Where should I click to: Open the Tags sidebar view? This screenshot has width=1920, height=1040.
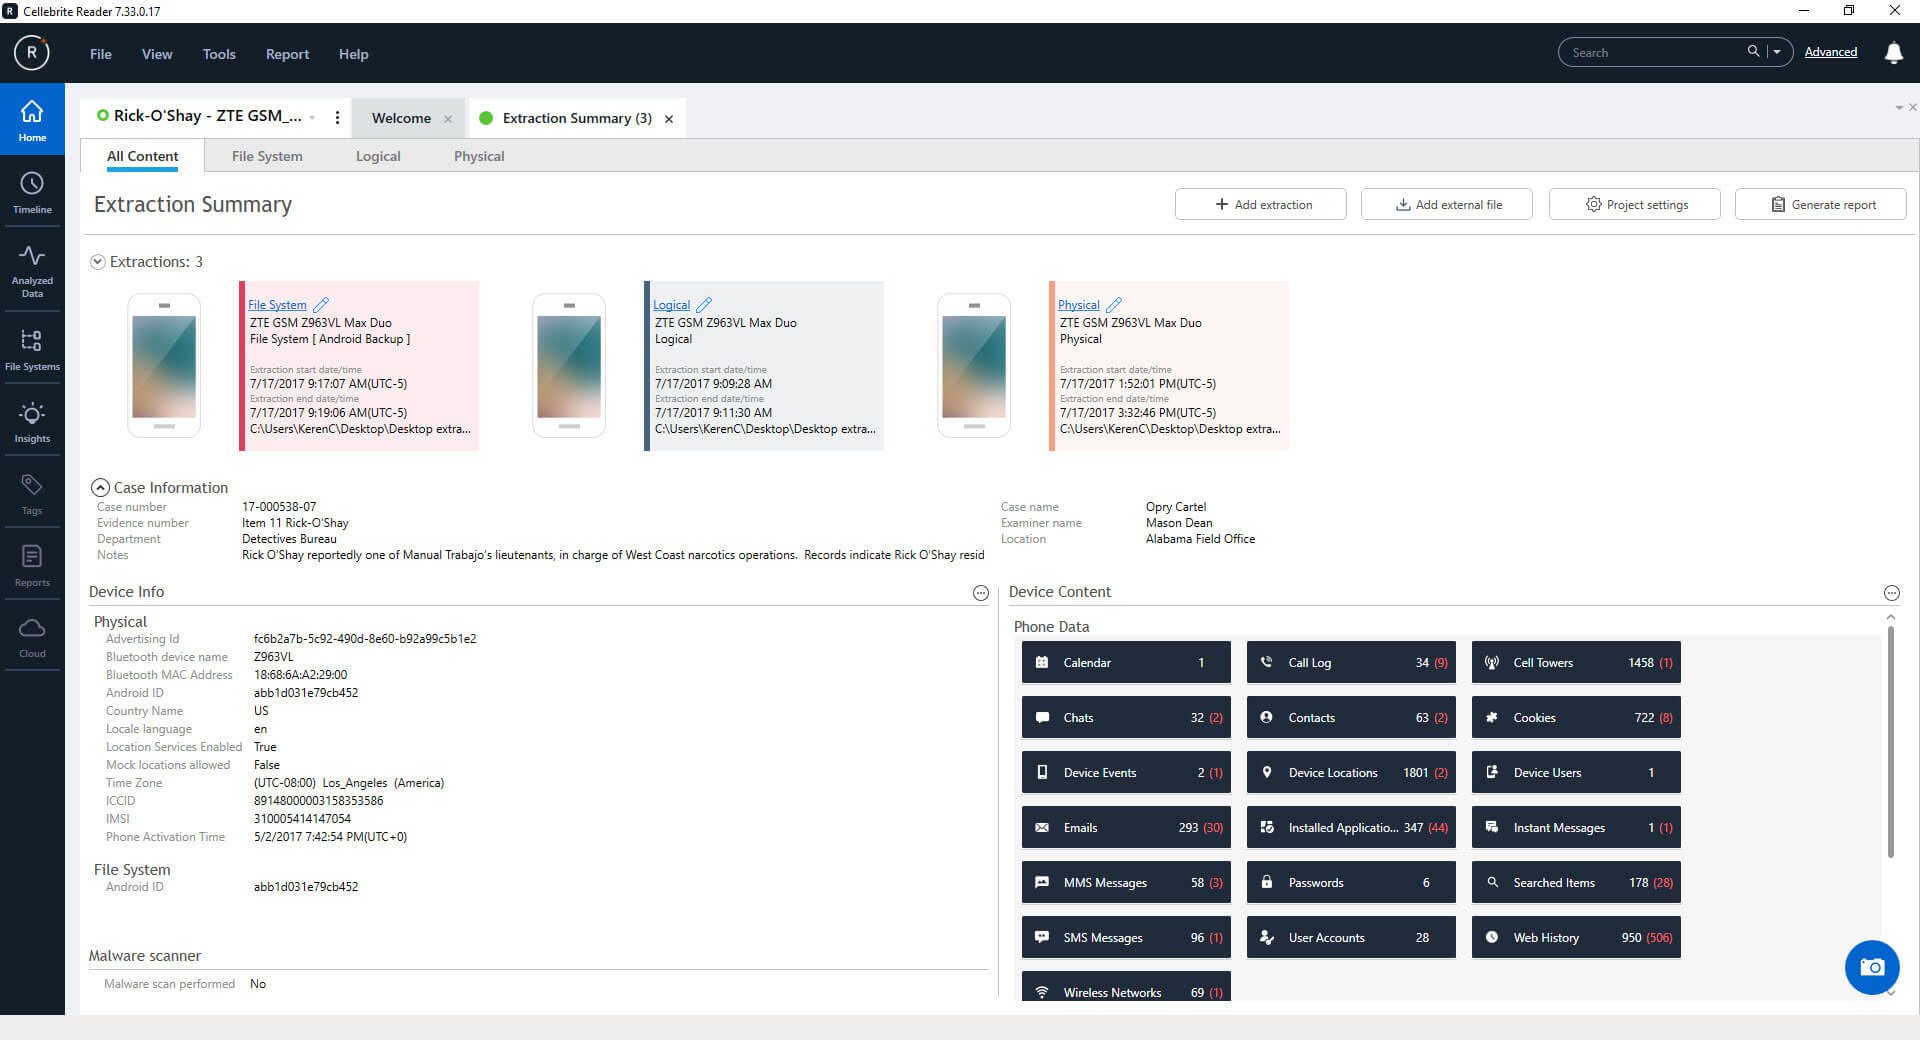pos(32,493)
